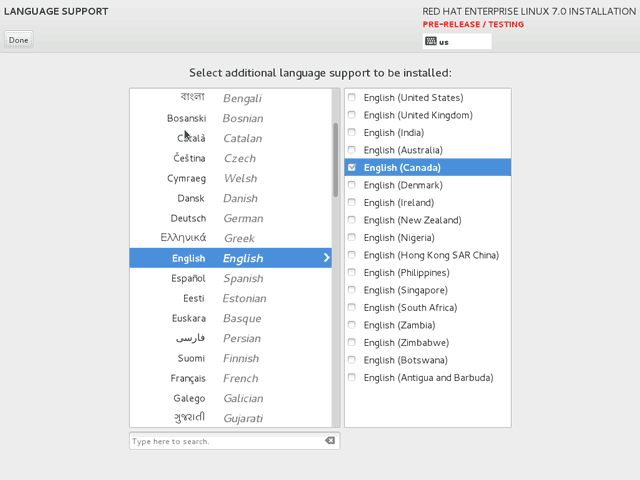
Task: Check English (Ireland)
Action: [x=351, y=202]
